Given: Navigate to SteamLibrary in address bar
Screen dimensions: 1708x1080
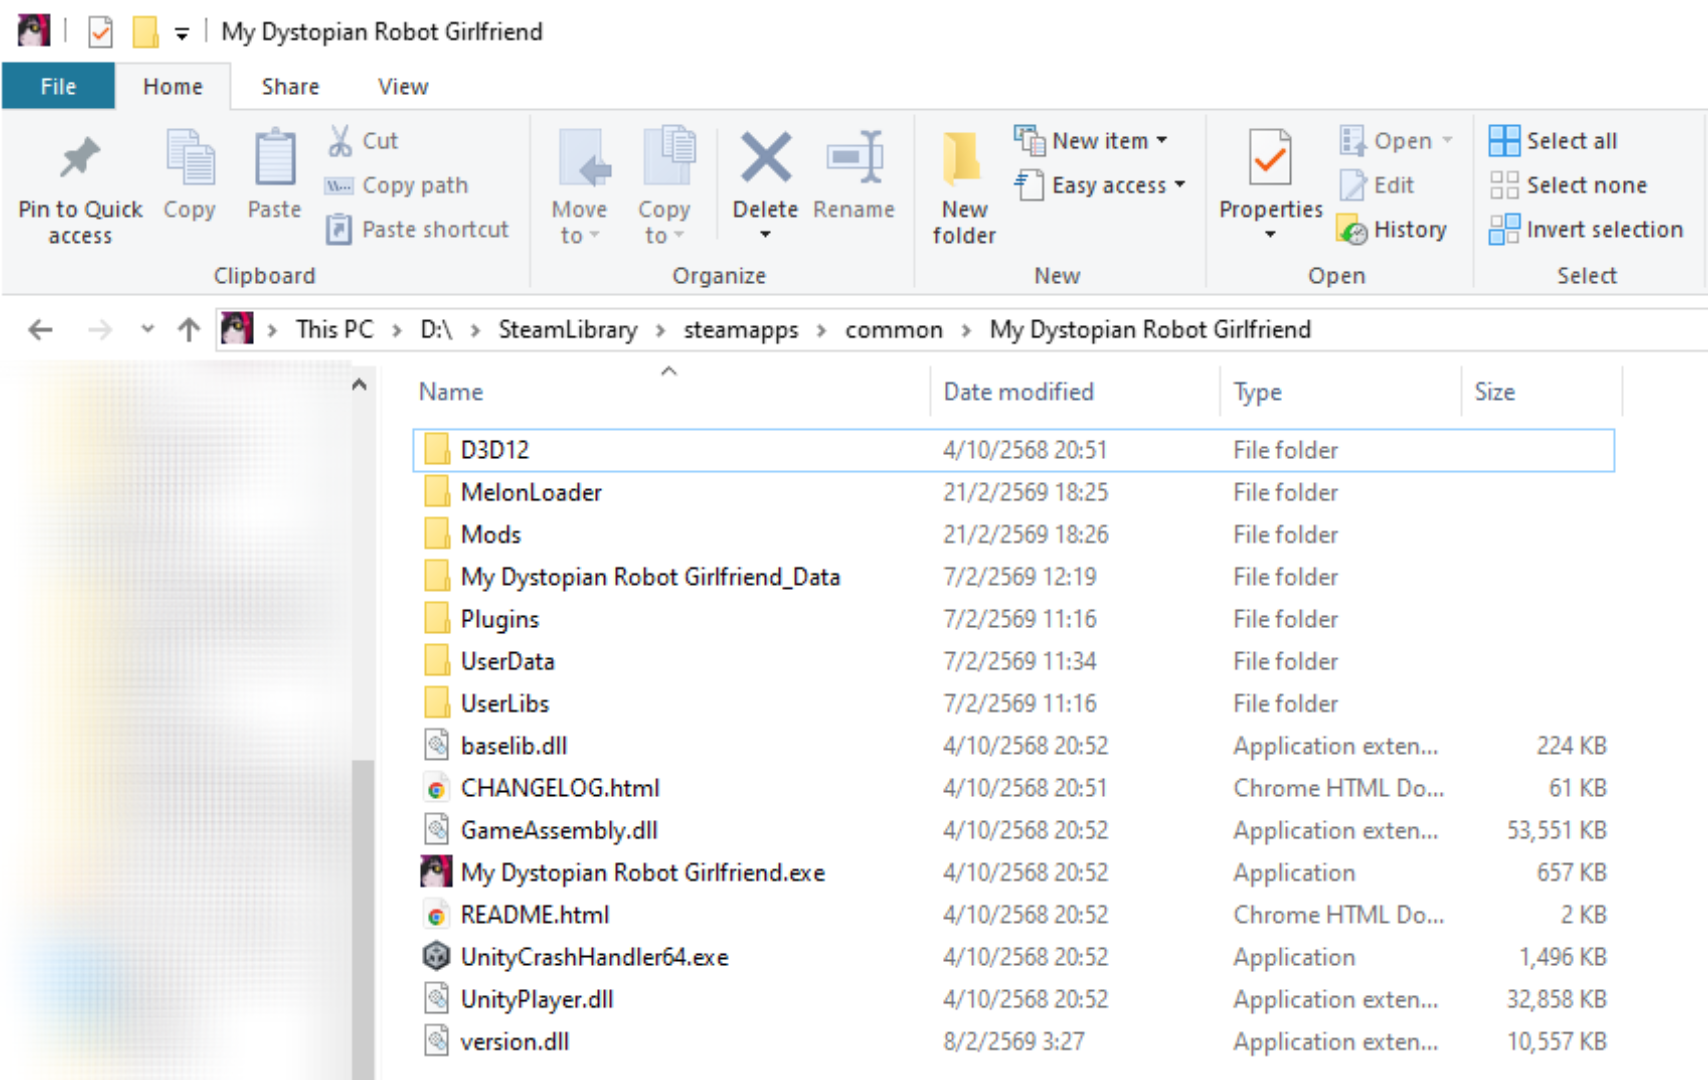Looking at the screenshot, I should coord(568,330).
